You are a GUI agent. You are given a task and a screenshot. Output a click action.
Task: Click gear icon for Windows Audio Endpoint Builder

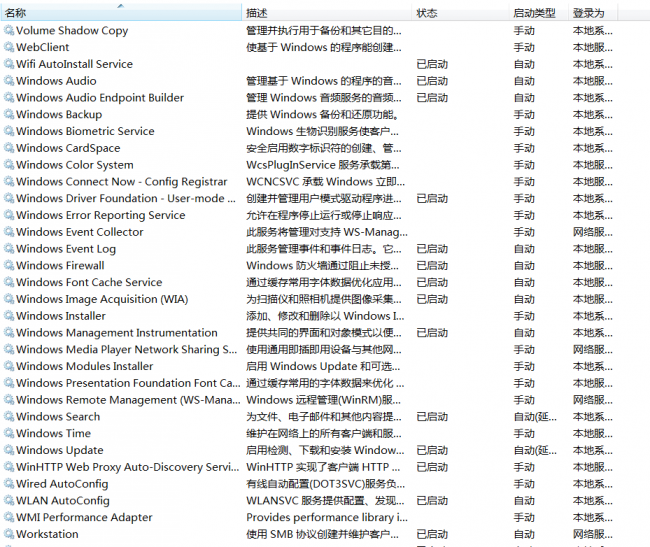(x=9, y=97)
